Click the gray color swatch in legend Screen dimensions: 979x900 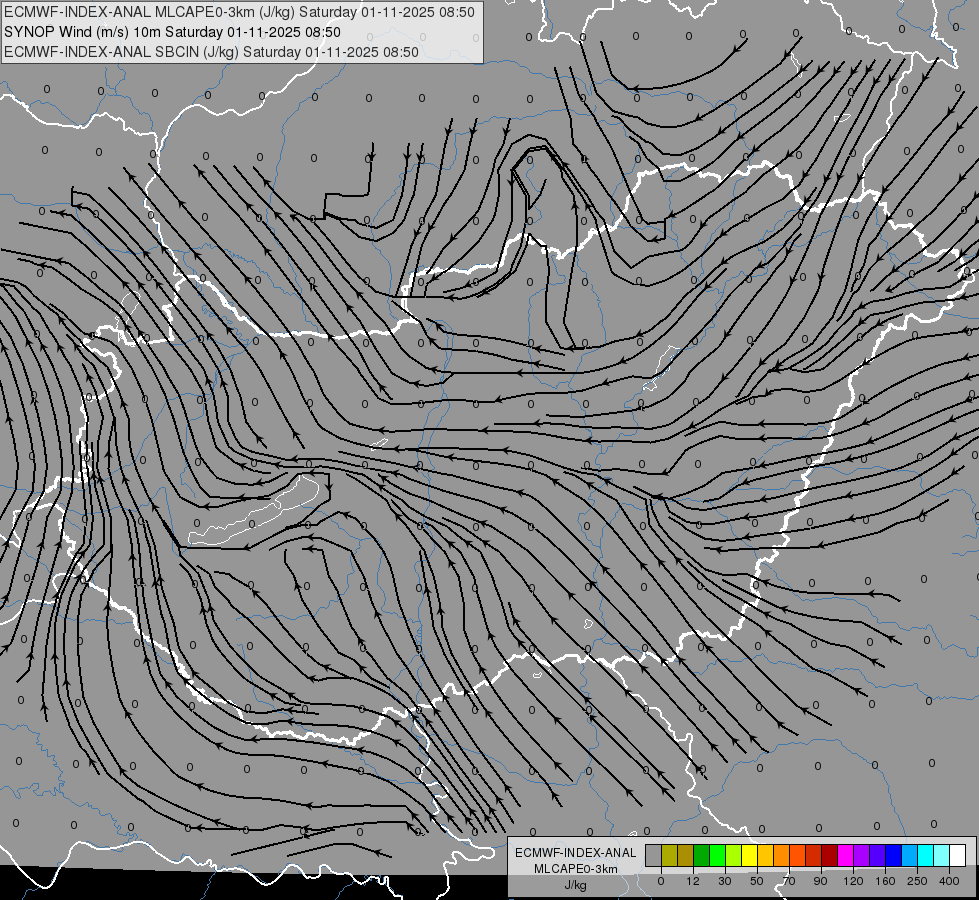point(654,855)
